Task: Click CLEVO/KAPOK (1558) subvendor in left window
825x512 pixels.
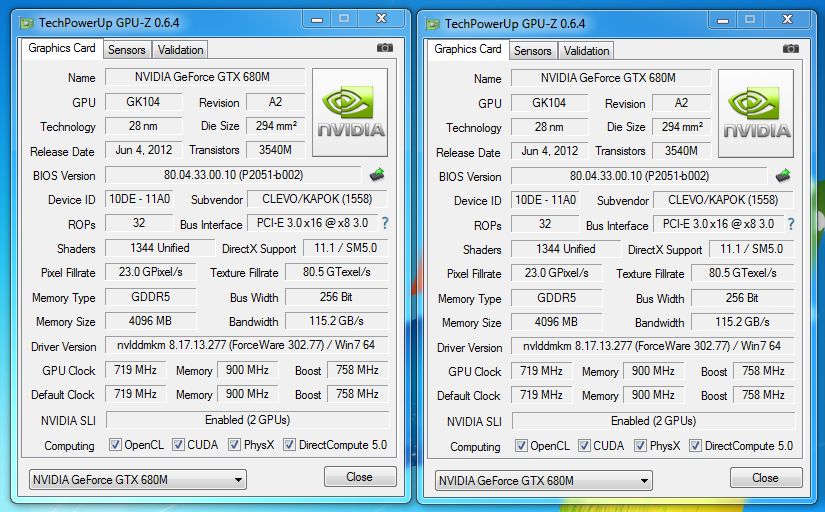Action: pyautogui.click(x=317, y=199)
